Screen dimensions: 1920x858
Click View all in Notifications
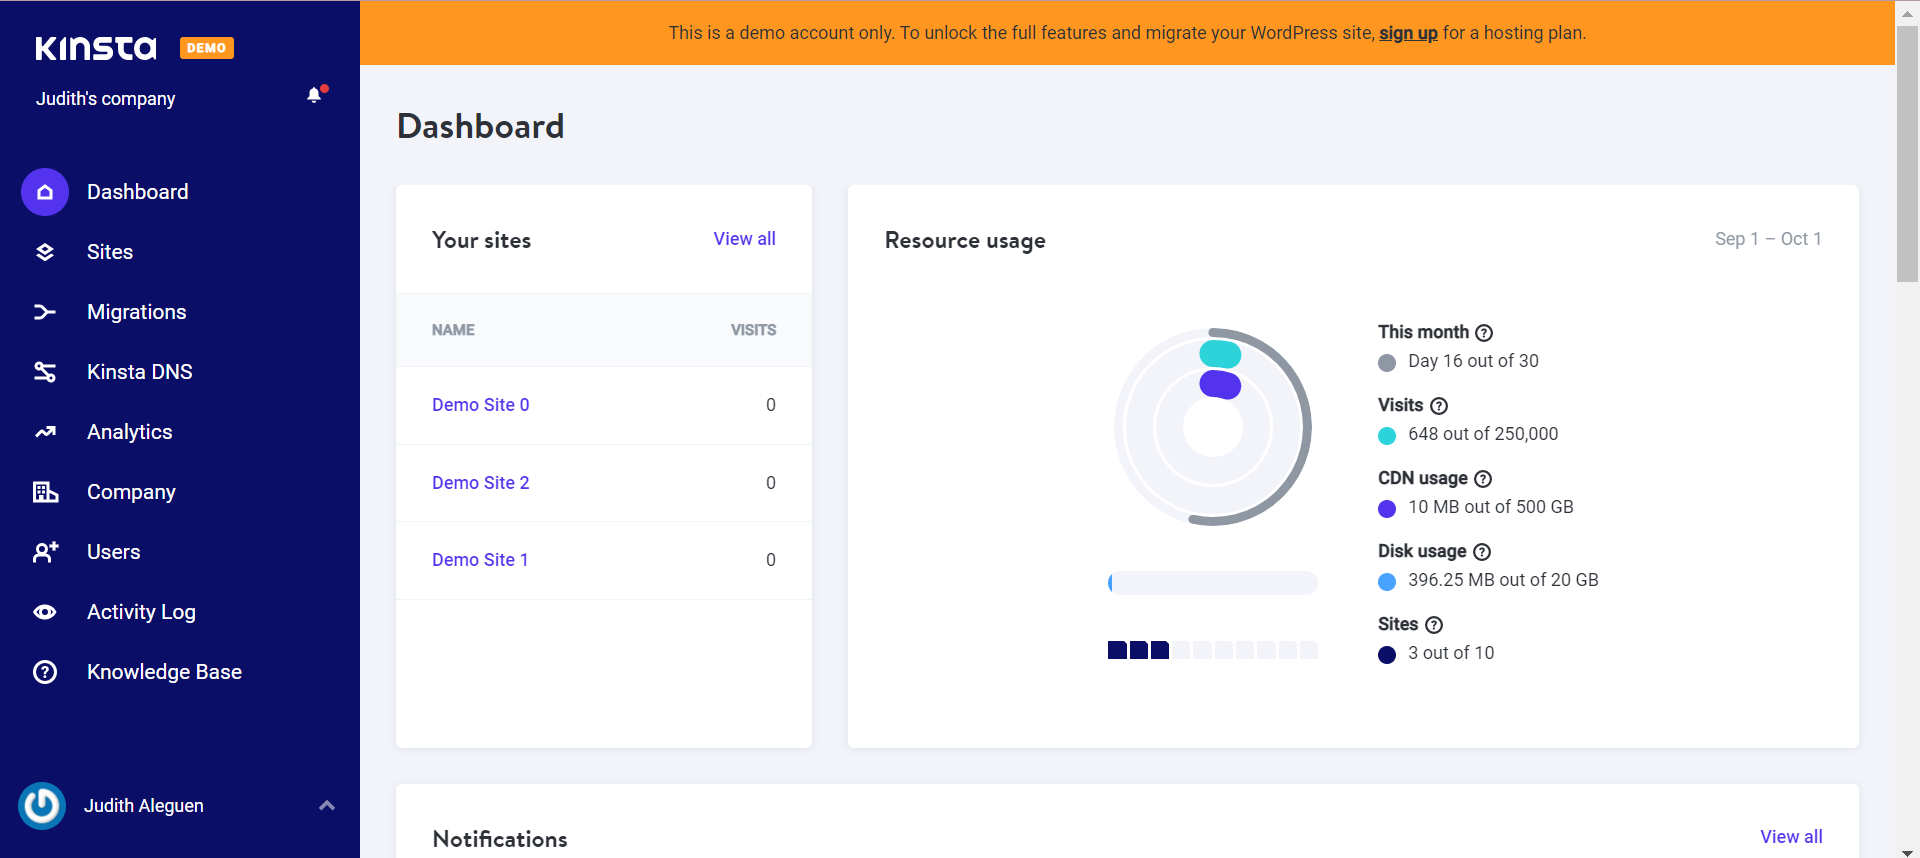click(1791, 837)
